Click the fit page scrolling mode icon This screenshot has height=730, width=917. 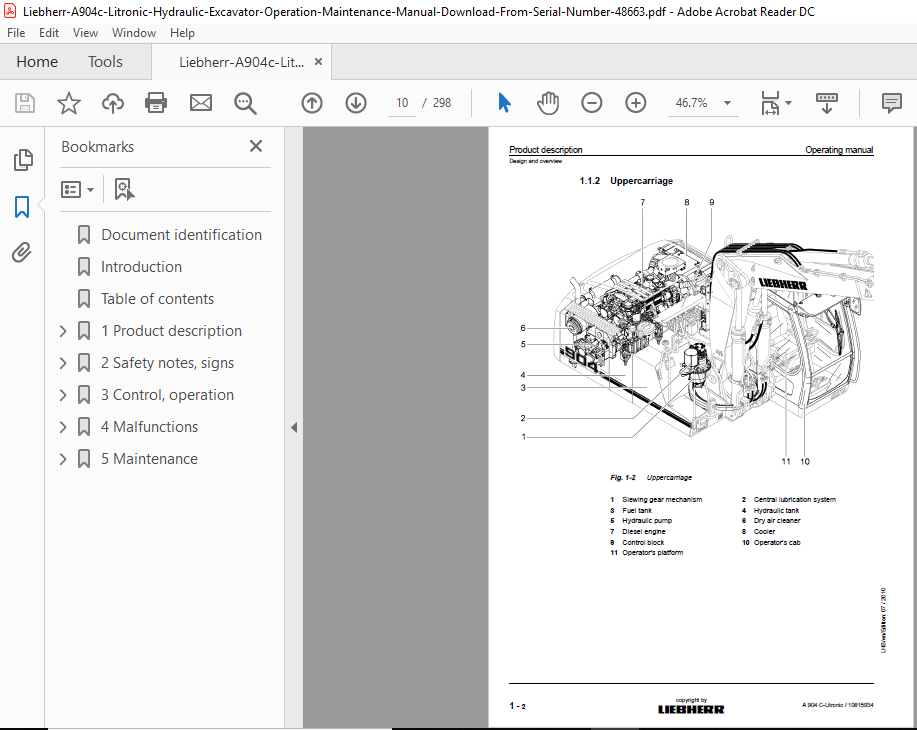coord(770,103)
